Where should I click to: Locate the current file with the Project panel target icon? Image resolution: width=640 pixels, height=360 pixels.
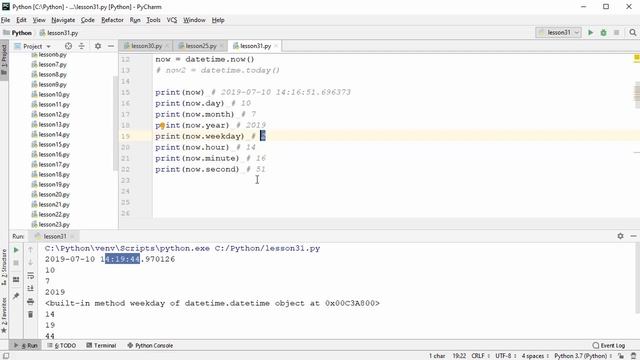pos(68,46)
